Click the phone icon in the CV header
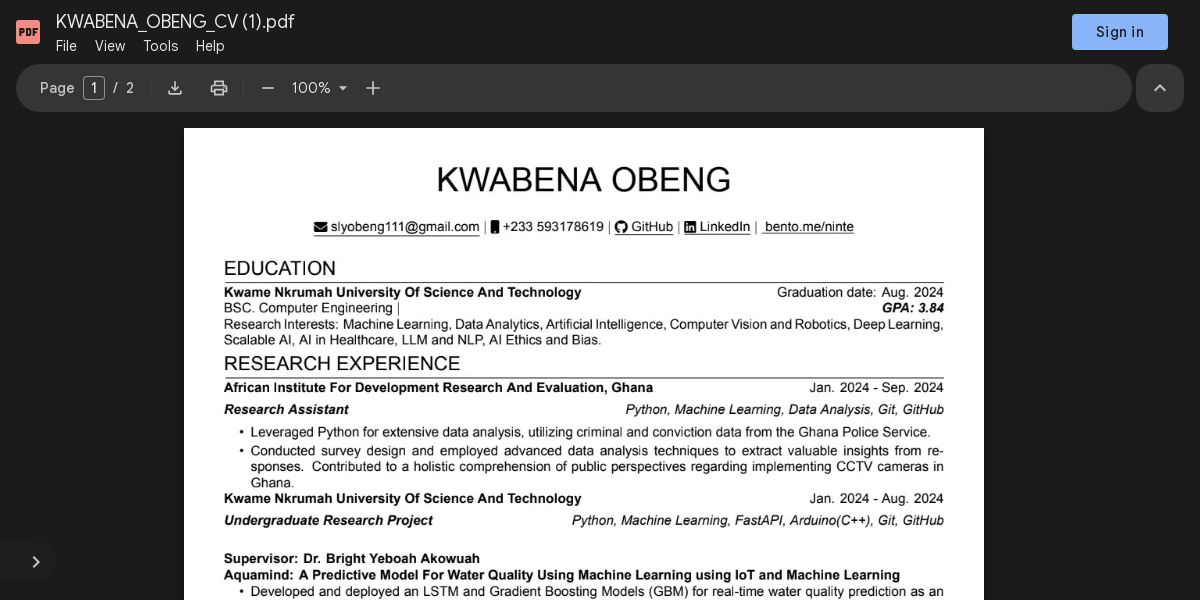This screenshot has width=1200, height=600. coord(495,227)
